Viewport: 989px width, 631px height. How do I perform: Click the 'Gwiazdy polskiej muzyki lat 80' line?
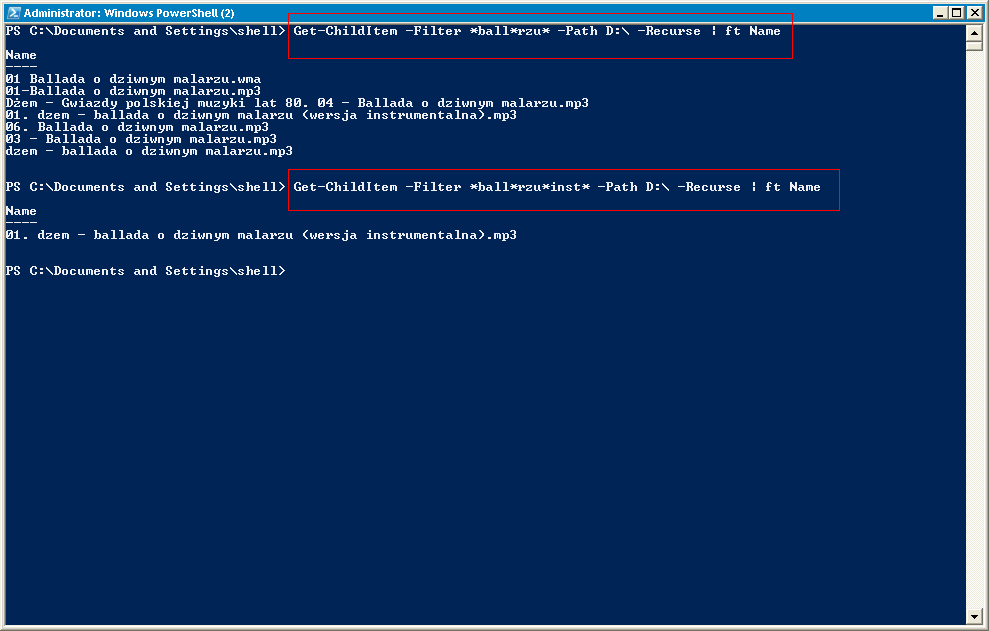[297, 103]
